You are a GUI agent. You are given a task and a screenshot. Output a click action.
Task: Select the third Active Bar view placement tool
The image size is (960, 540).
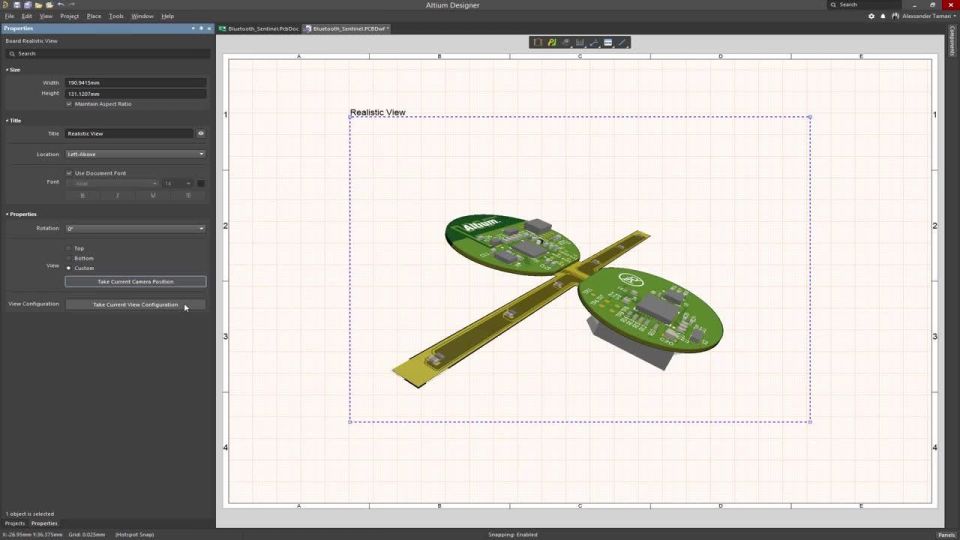[566, 42]
